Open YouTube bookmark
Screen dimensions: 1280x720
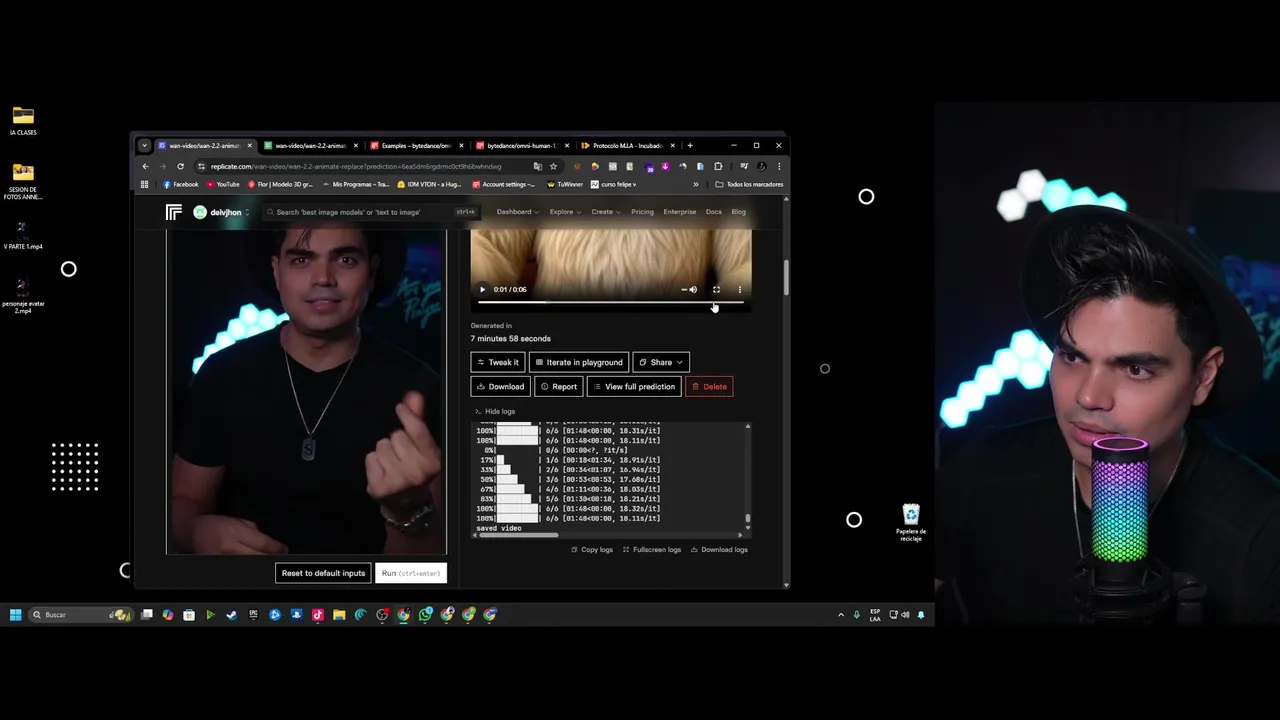point(223,184)
